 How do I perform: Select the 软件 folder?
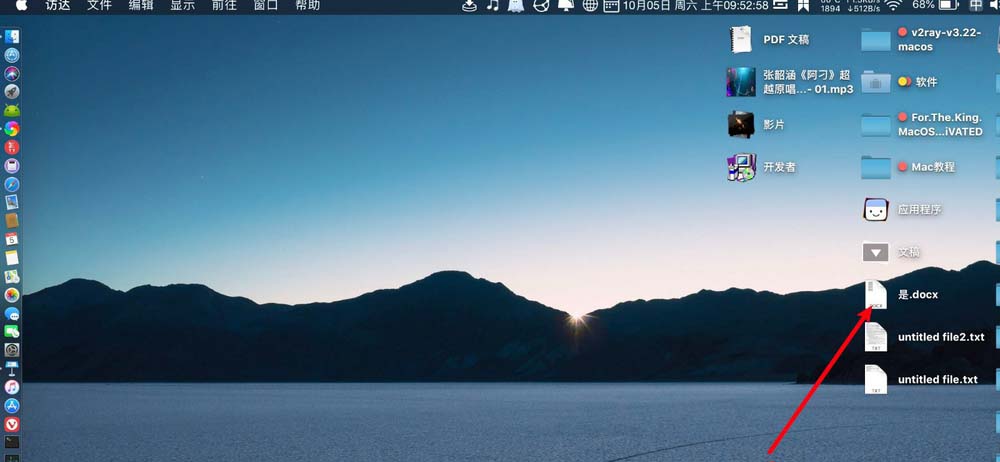876,82
